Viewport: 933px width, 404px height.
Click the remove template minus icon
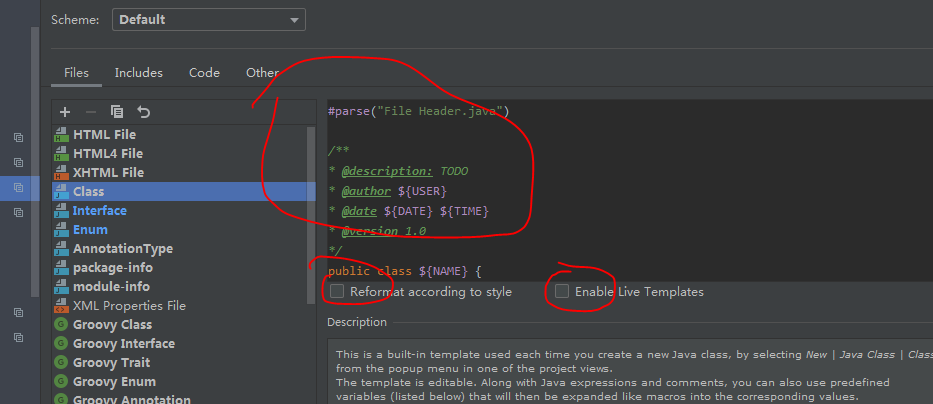click(90, 112)
